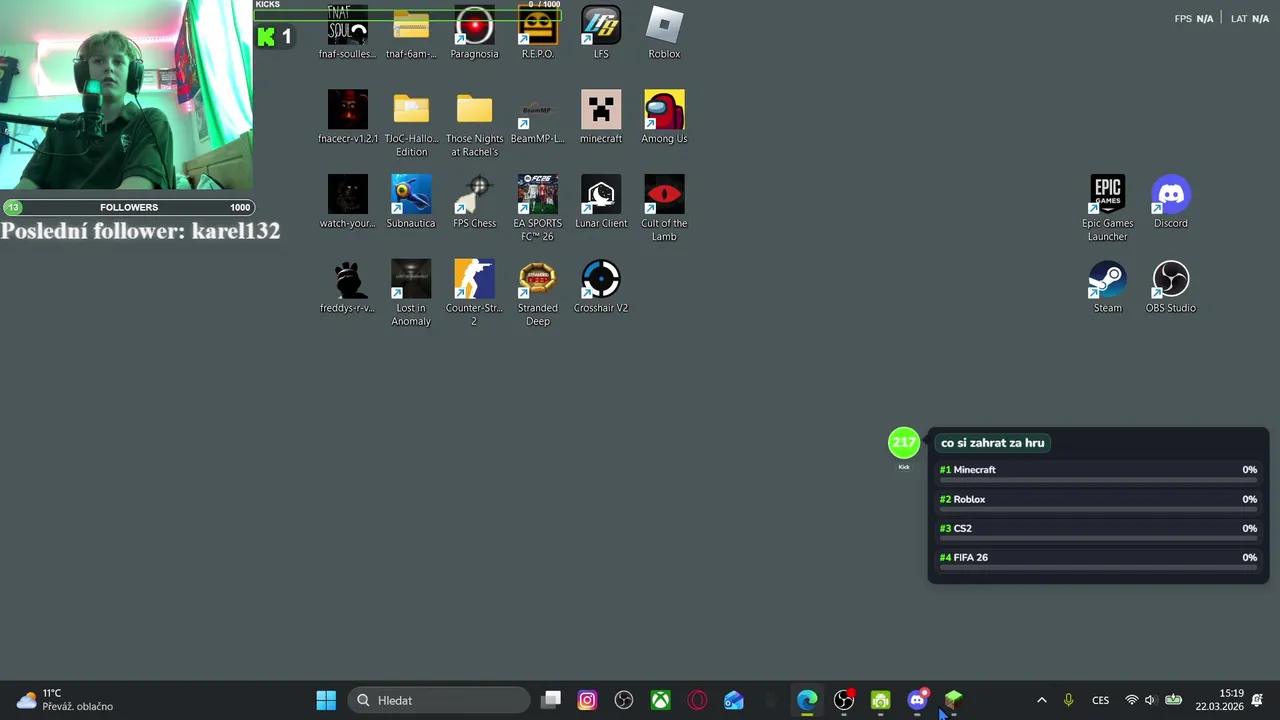This screenshot has width=1280, height=720.
Task: Click the poll option #1 Minecraft
Action: 1098,473
